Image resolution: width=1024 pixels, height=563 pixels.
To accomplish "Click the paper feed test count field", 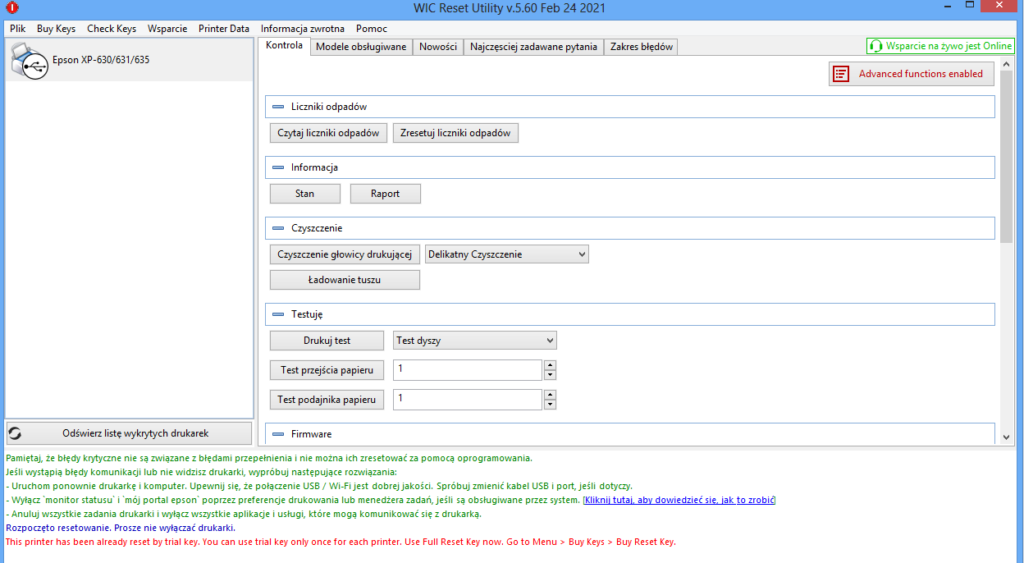I will (468, 399).
